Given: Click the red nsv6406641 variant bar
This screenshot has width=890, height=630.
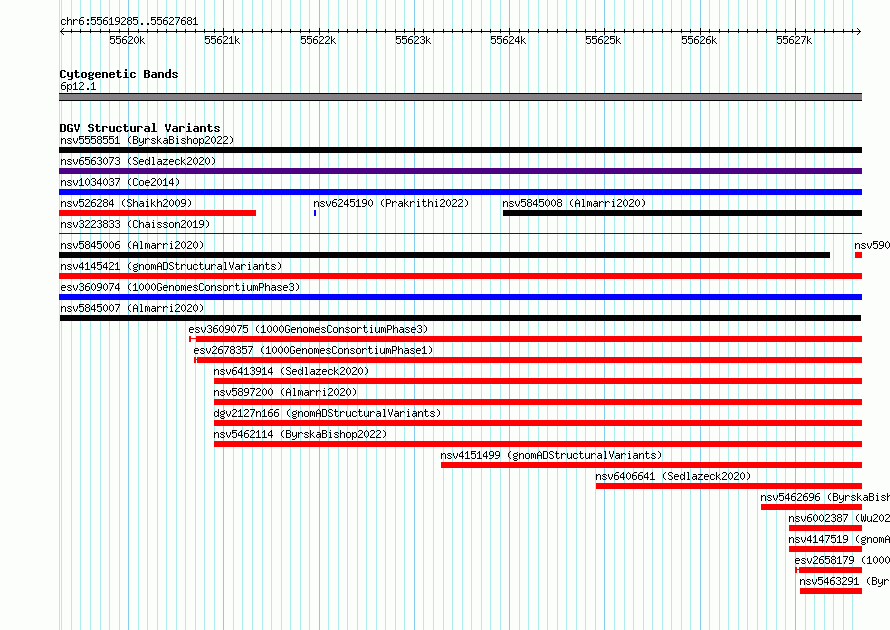Looking at the screenshot, I should 729,486.
